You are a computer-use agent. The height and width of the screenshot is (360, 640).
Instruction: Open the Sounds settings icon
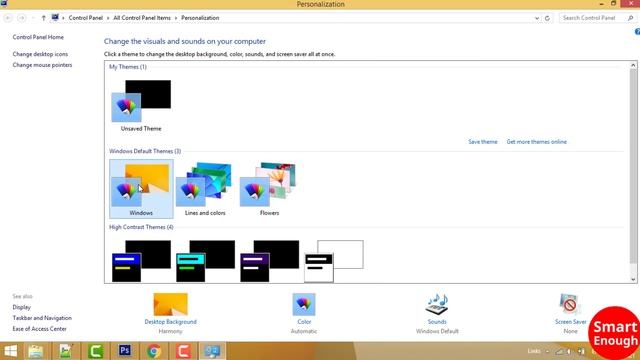(437, 304)
